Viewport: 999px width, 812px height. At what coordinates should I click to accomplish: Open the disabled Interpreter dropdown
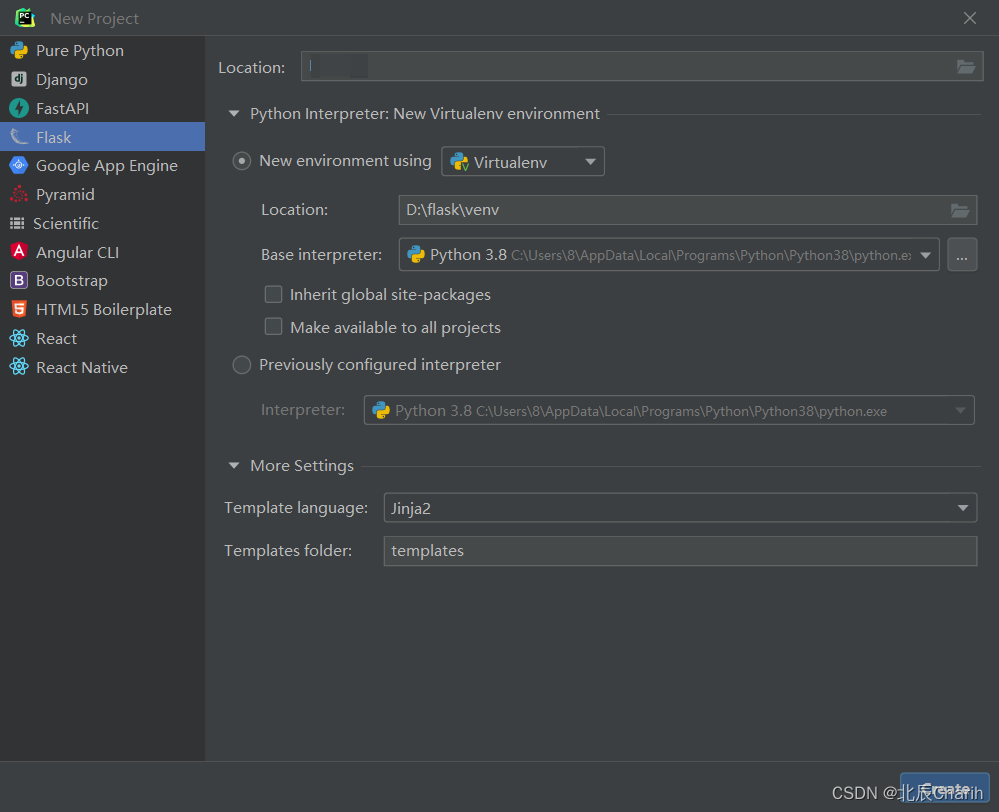point(669,410)
